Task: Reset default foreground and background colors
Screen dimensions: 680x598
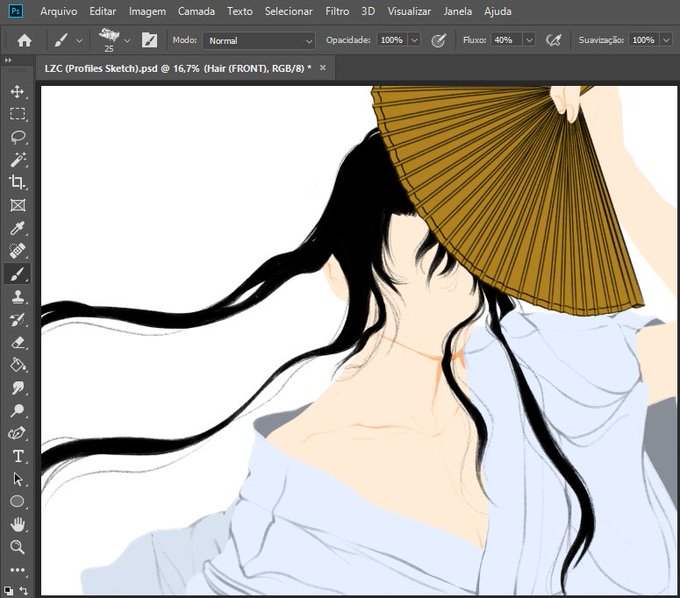Action: (8, 591)
